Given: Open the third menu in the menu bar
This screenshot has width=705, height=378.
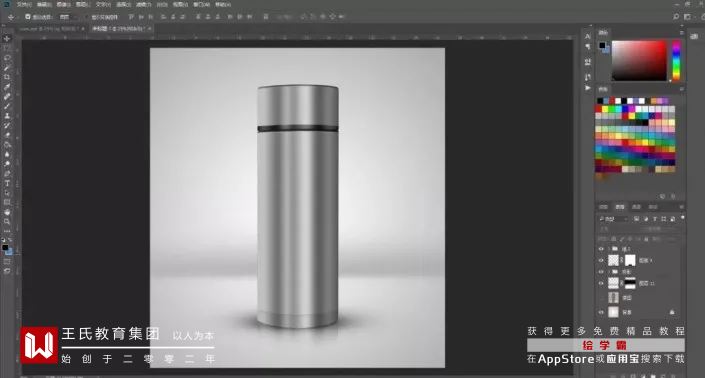Looking at the screenshot, I should coord(64,4).
